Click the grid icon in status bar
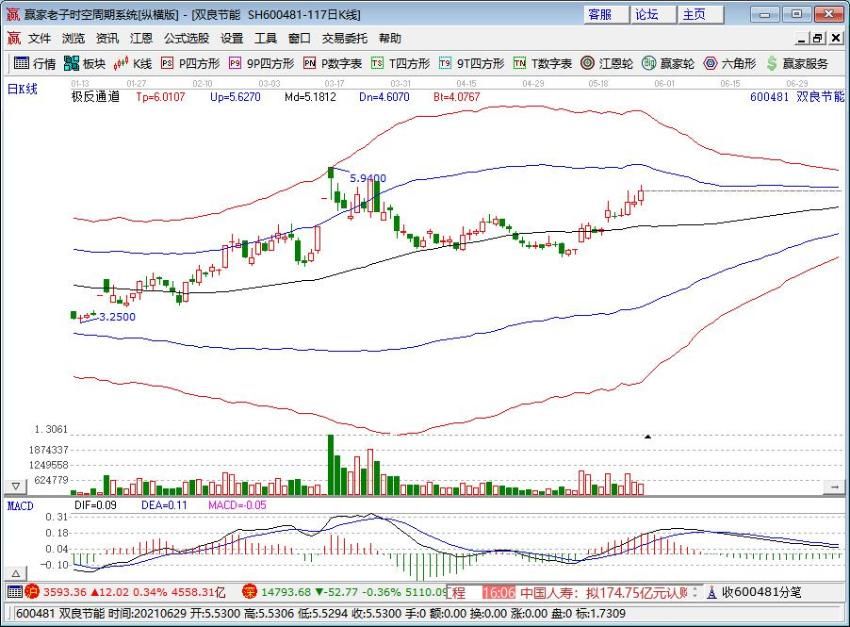Screen dimensions: 850x627 (15, 592)
